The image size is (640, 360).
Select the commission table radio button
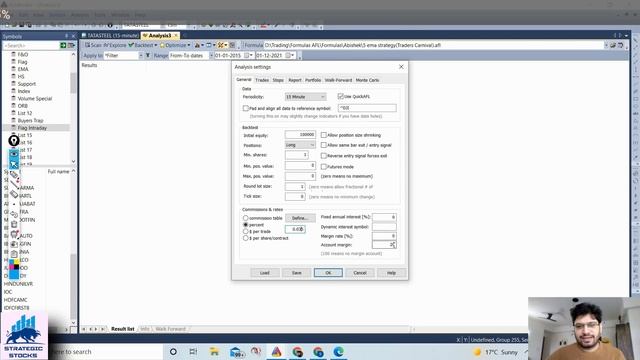[x=246, y=218]
